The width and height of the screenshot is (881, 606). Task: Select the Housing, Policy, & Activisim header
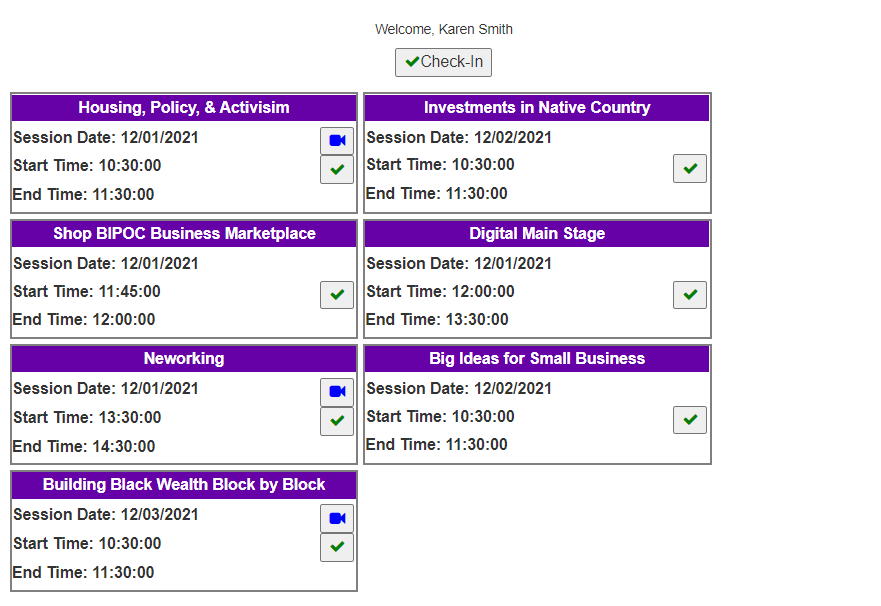184,108
